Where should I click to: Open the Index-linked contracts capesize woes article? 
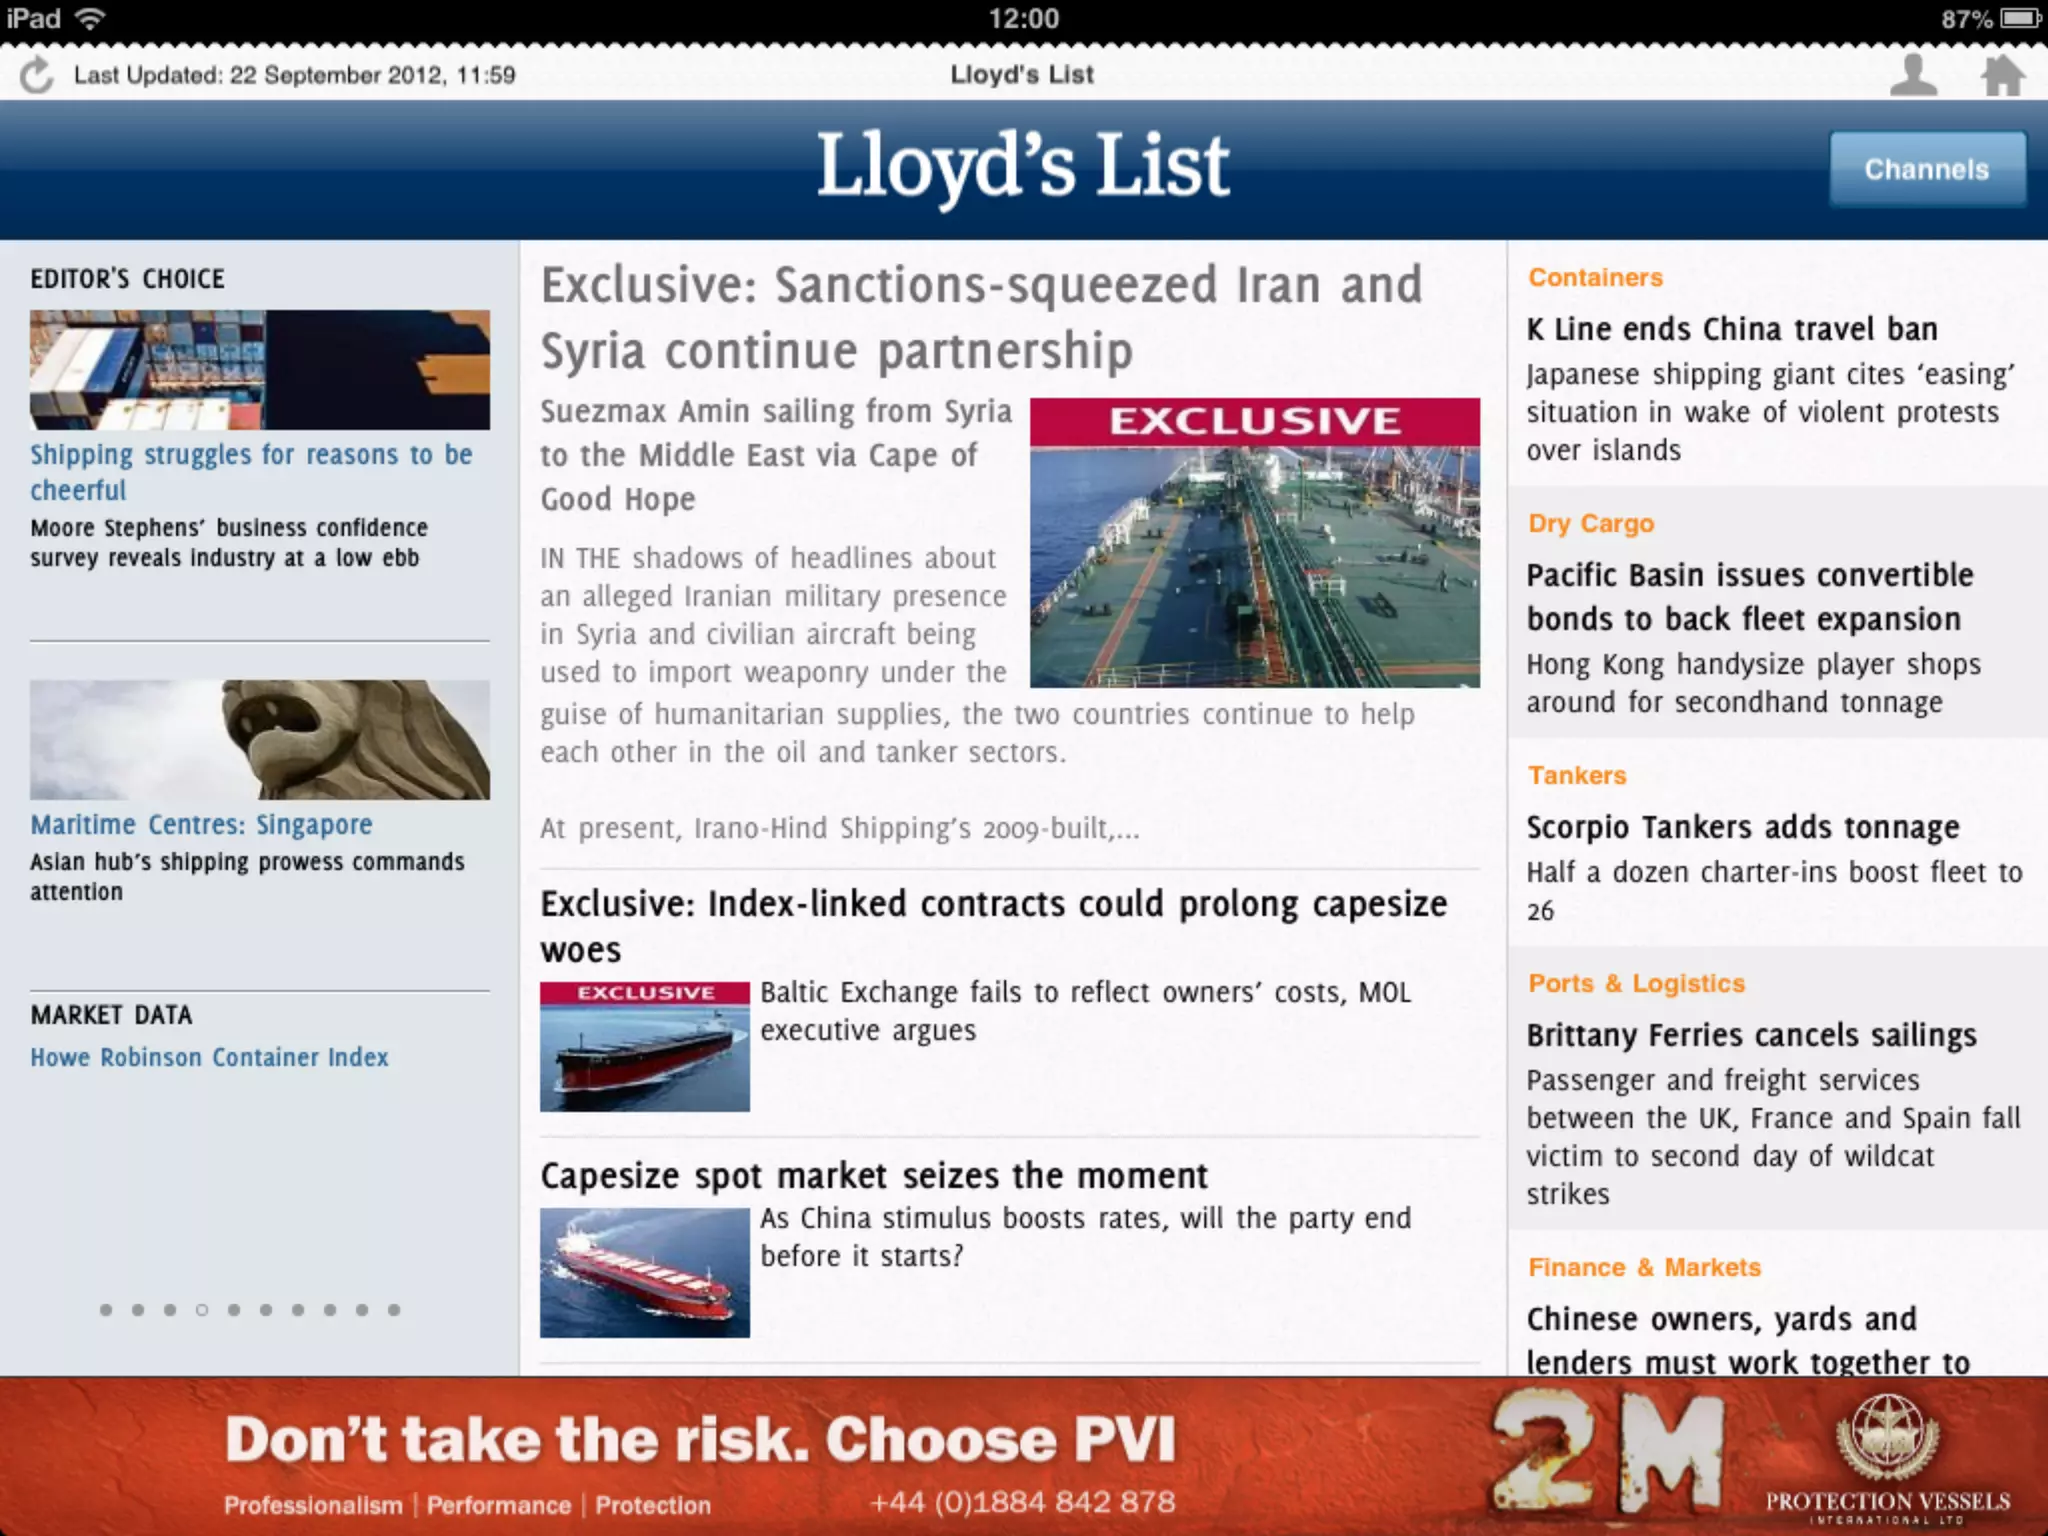pyautogui.click(x=993, y=926)
